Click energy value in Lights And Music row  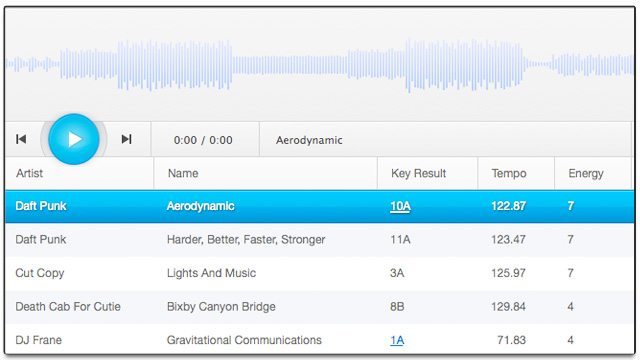[x=571, y=273]
